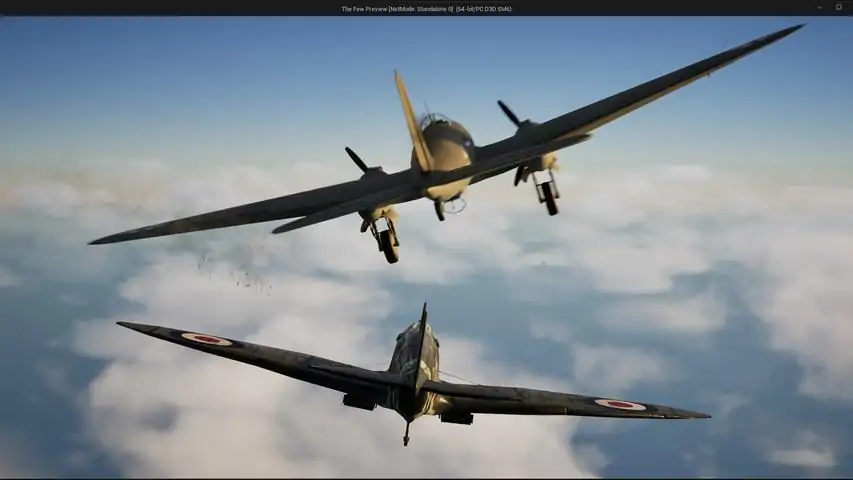This screenshot has width=853, height=480.
Task: Click the bomber's tail wheel
Action: pyautogui.click(x=440, y=211)
